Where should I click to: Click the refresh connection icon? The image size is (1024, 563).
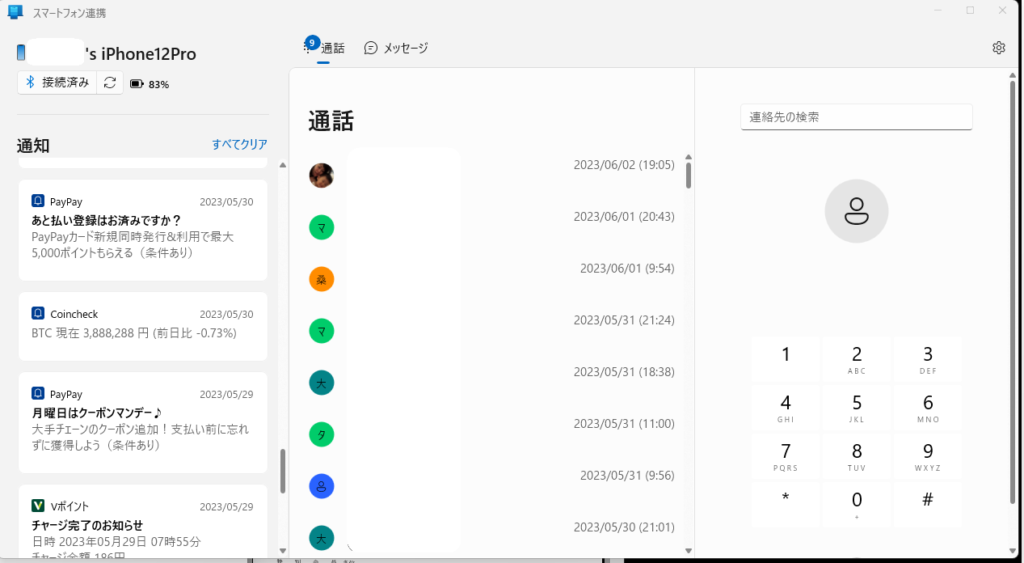pos(110,83)
